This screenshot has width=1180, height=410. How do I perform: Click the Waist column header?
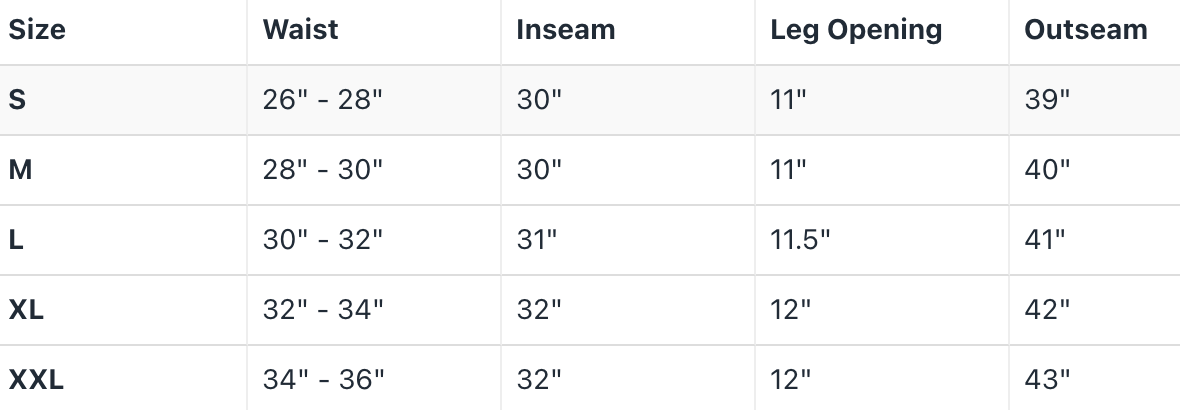click(x=300, y=30)
